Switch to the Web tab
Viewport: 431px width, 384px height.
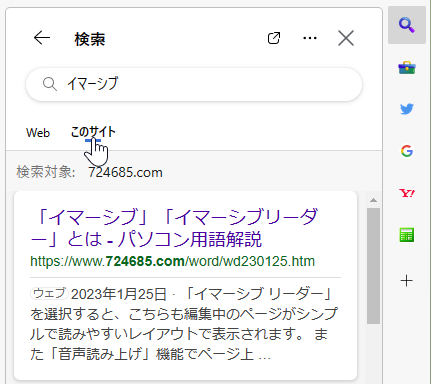pyautogui.click(x=38, y=133)
